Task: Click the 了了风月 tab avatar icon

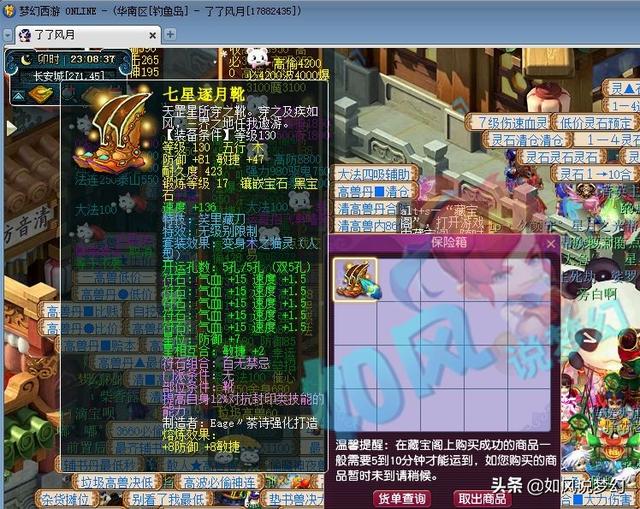Action: click(x=25, y=36)
